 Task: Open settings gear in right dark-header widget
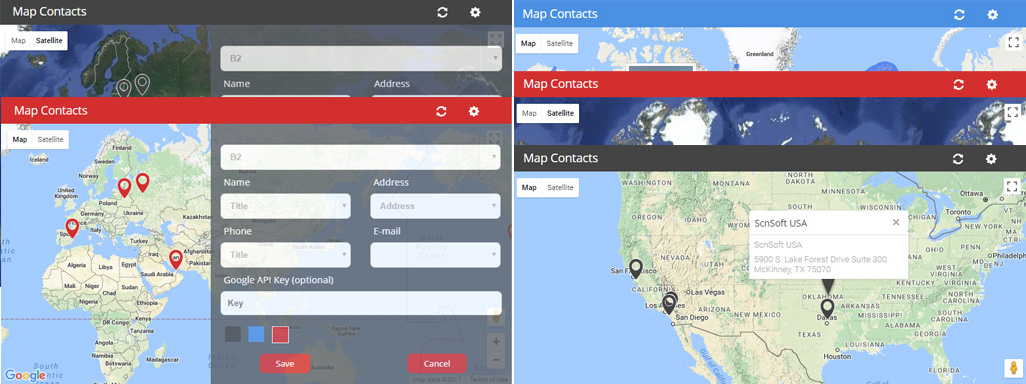coord(991,158)
